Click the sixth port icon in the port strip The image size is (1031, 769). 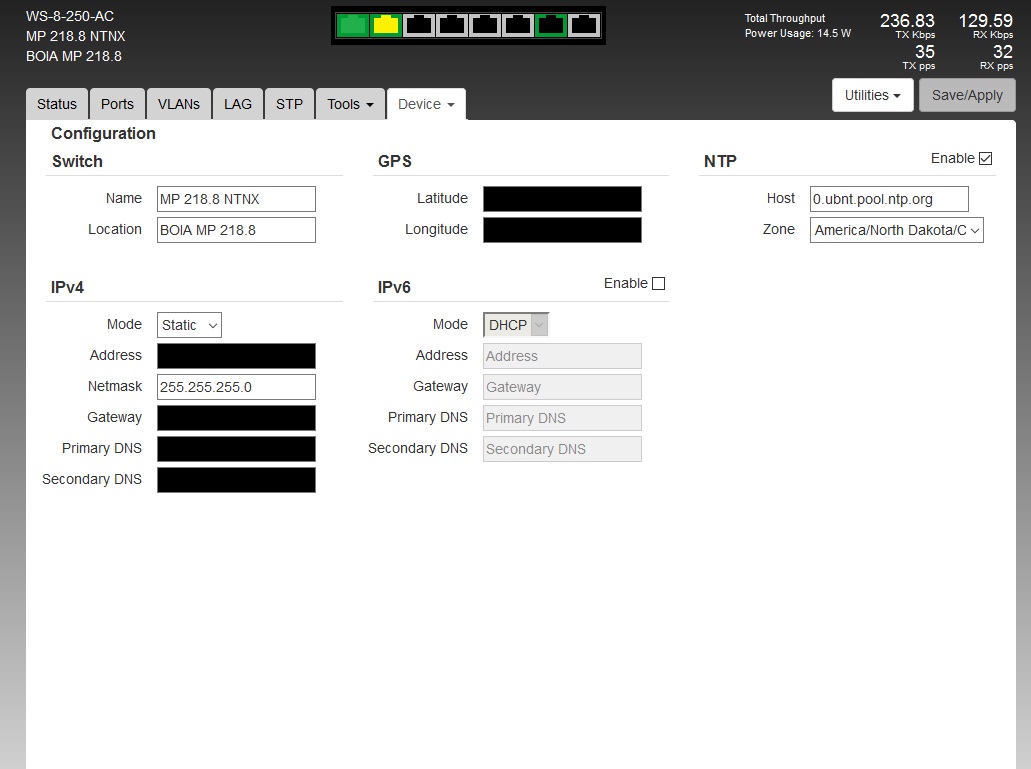517,26
